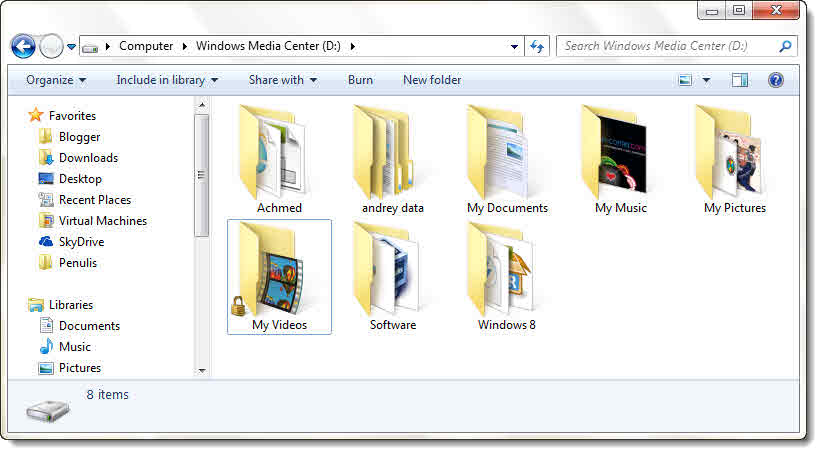Open the Documents library
This screenshot has height=455, width=822.
point(89,326)
